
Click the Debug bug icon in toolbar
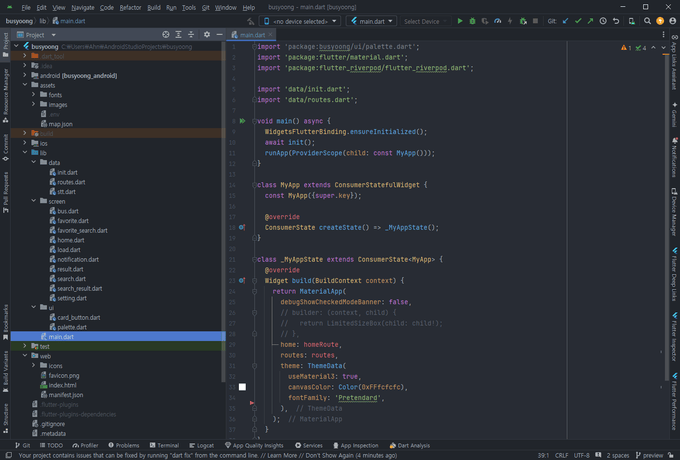[x=472, y=21]
